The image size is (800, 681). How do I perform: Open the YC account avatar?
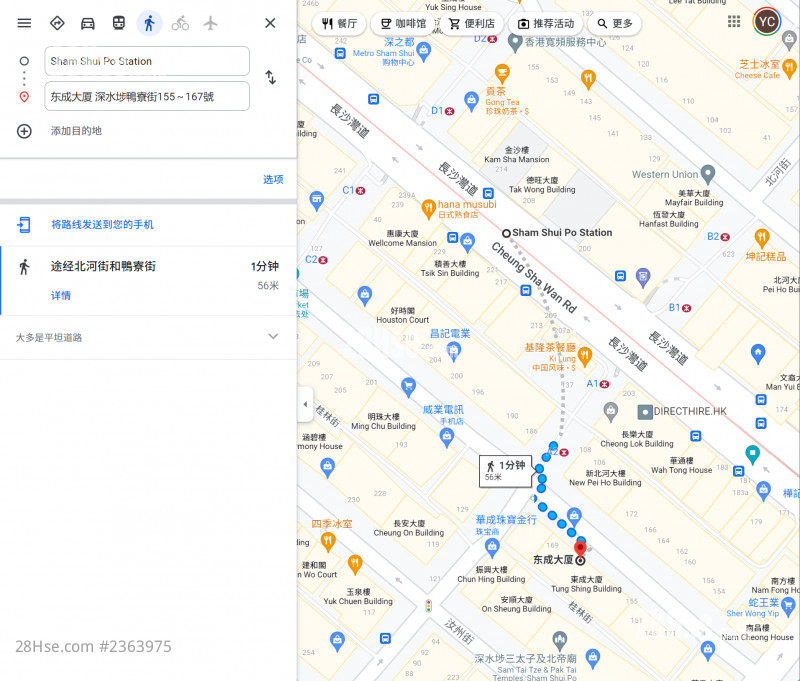coord(767,21)
